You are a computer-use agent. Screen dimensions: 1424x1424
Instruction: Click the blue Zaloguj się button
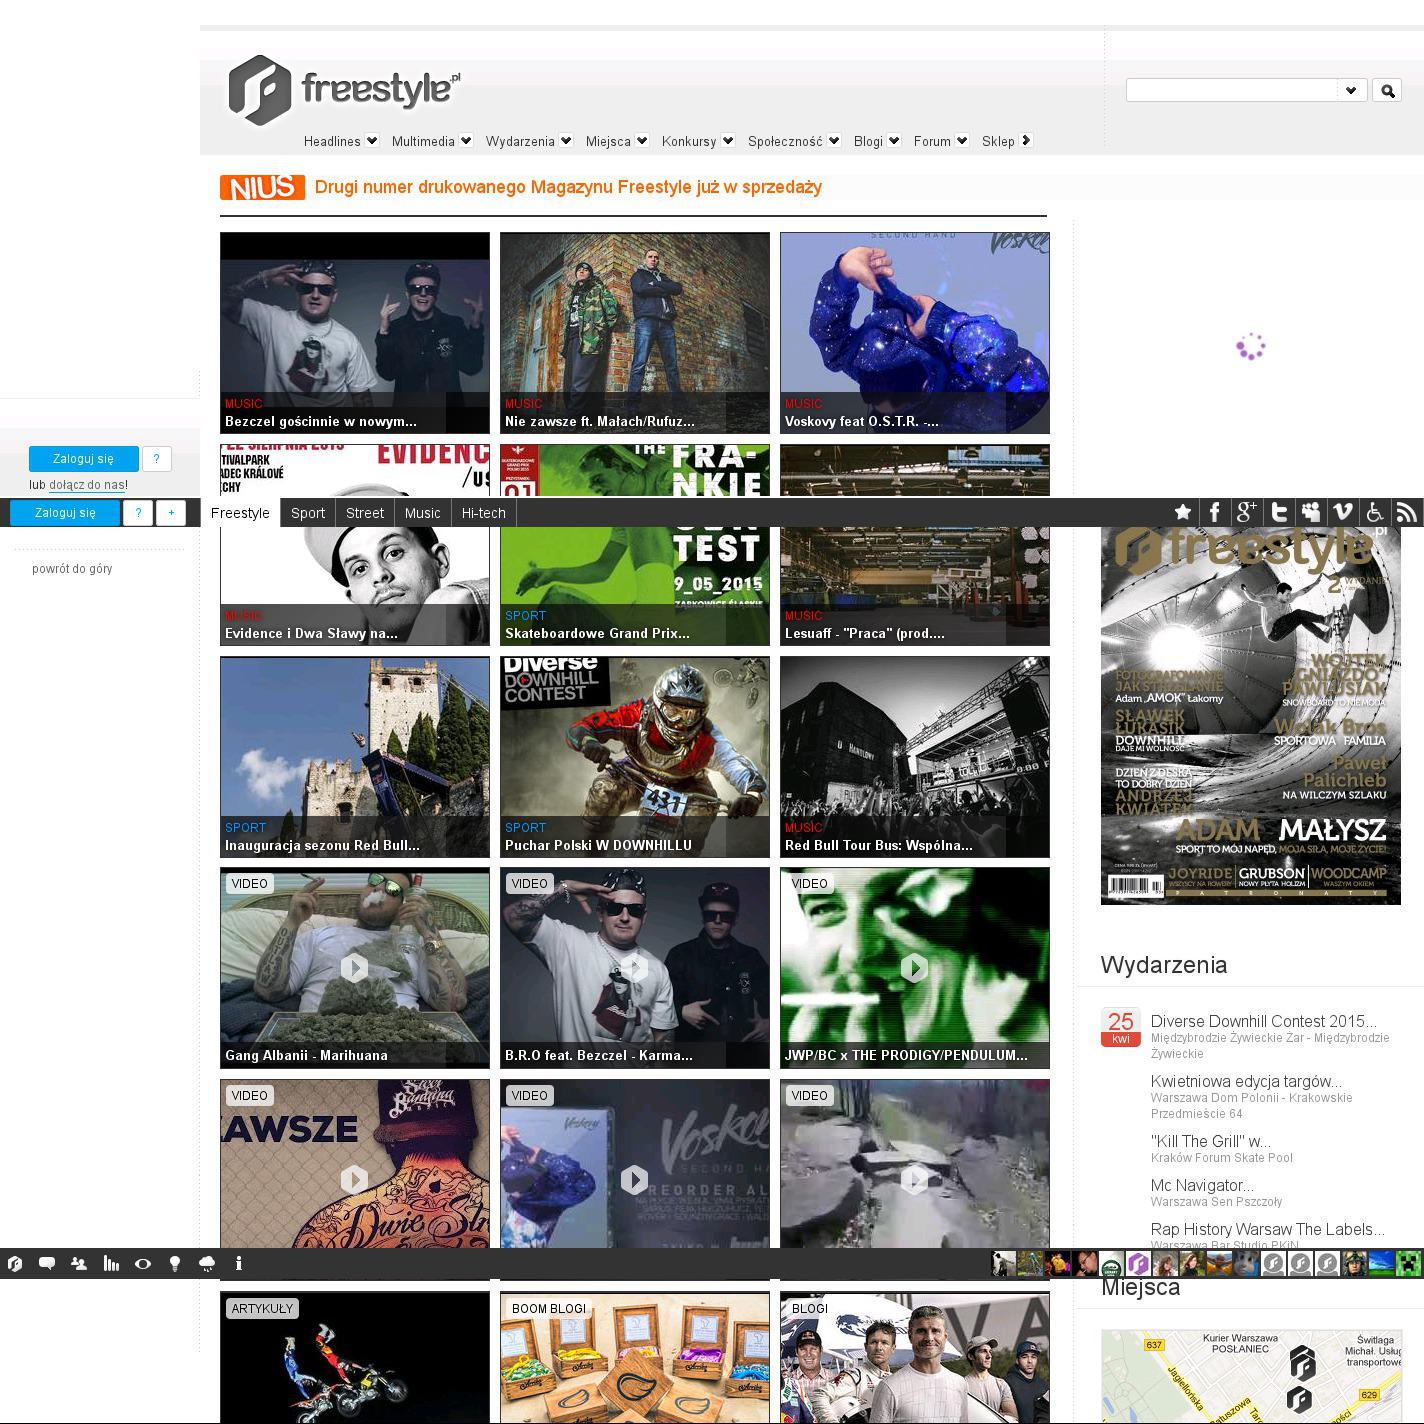(x=83, y=459)
